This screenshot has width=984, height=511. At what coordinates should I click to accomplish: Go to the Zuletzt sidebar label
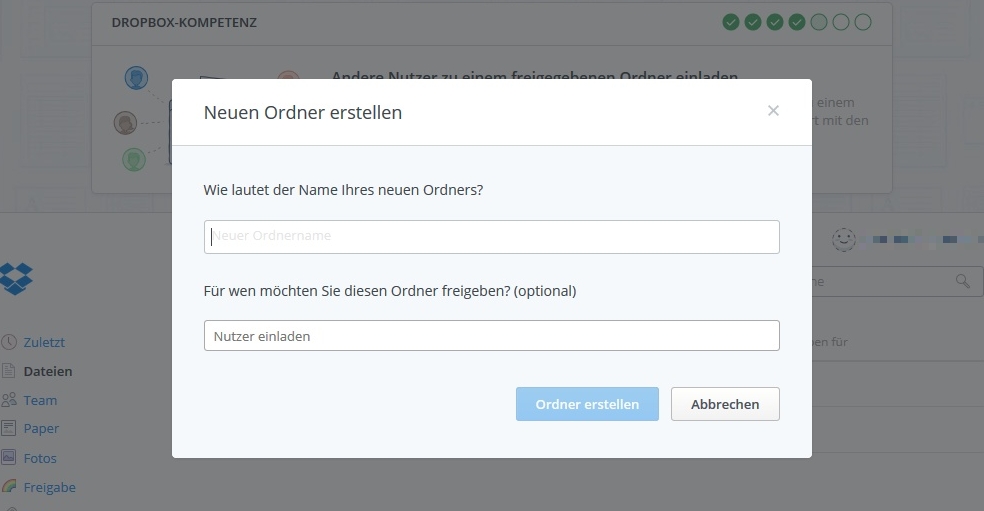tap(44, 342)
